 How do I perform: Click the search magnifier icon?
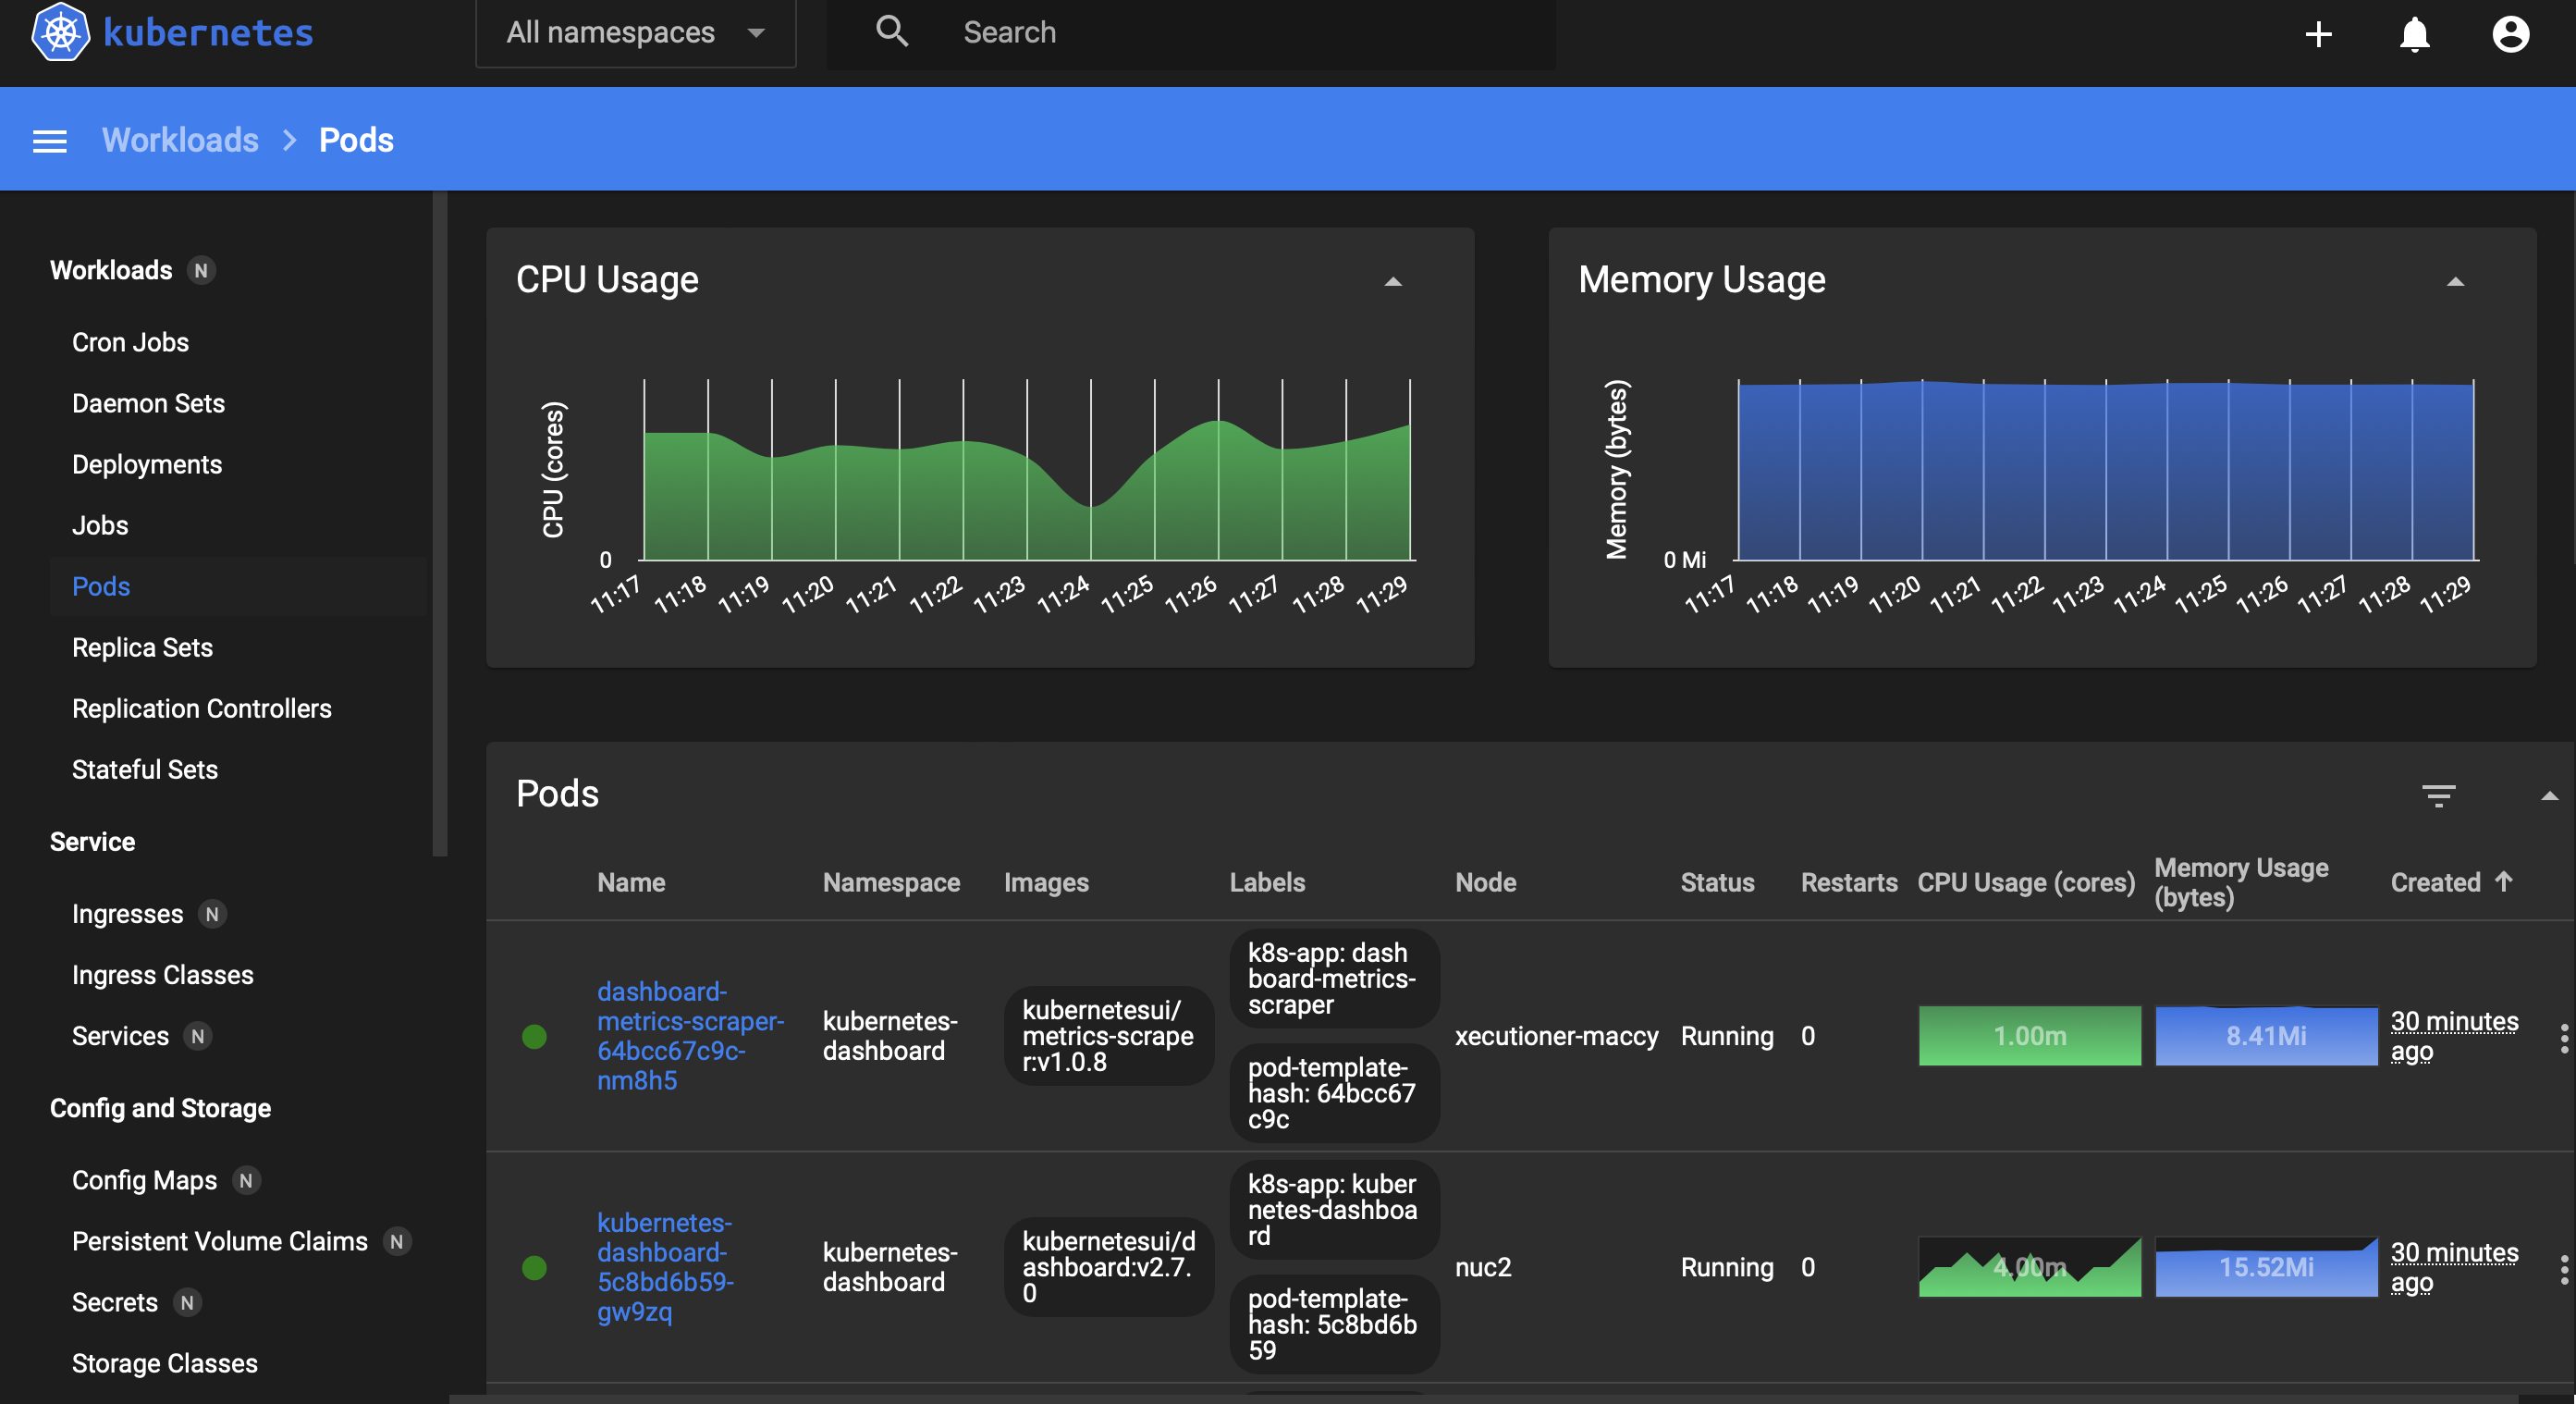click(x=892, y=32)
